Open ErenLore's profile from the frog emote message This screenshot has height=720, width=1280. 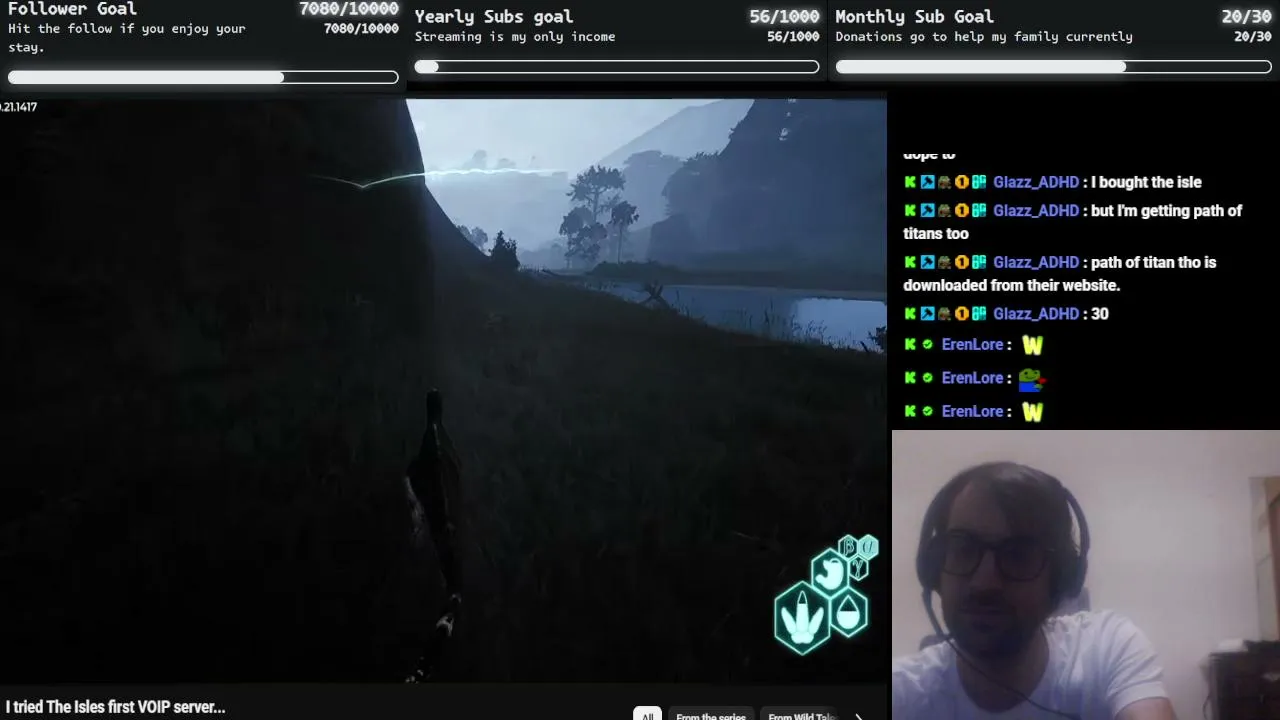tap(972, 378)
